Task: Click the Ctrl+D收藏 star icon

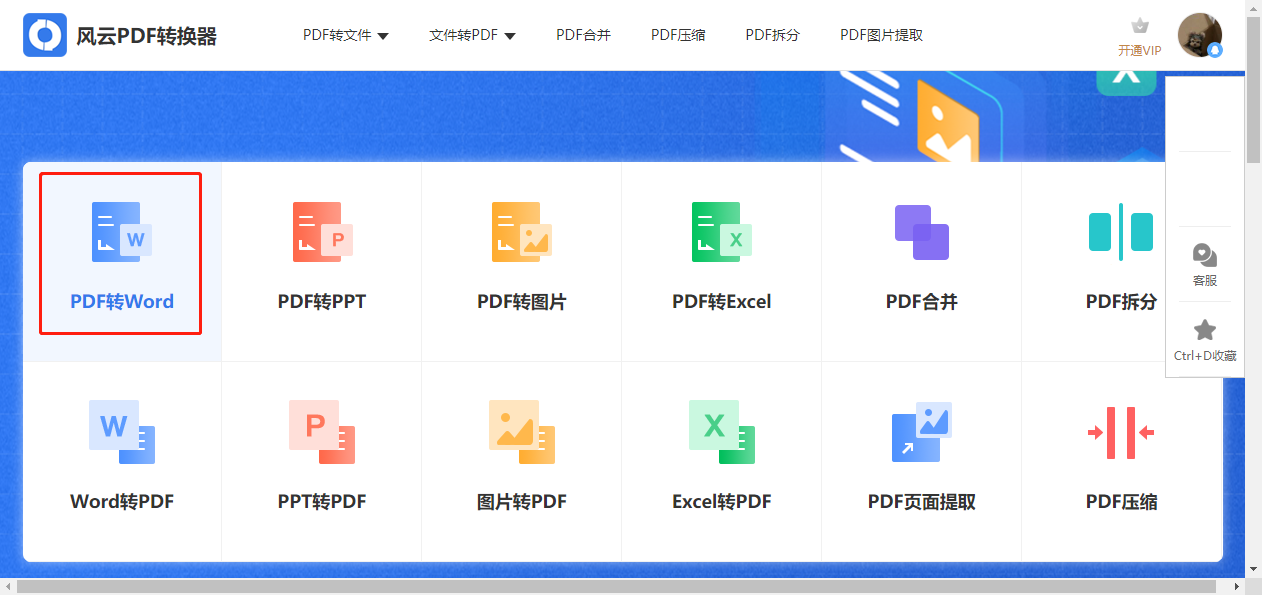Action: click(1205, 330)
